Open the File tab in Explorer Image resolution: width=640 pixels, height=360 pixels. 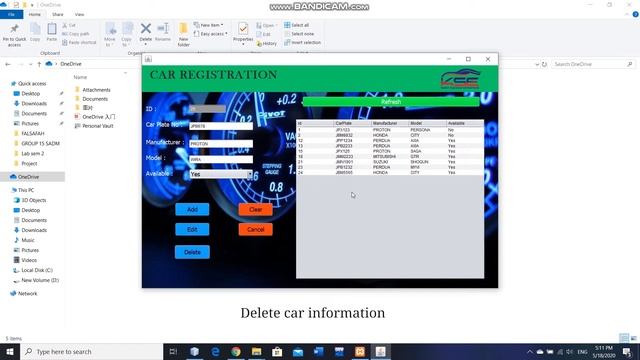(11, 15)
